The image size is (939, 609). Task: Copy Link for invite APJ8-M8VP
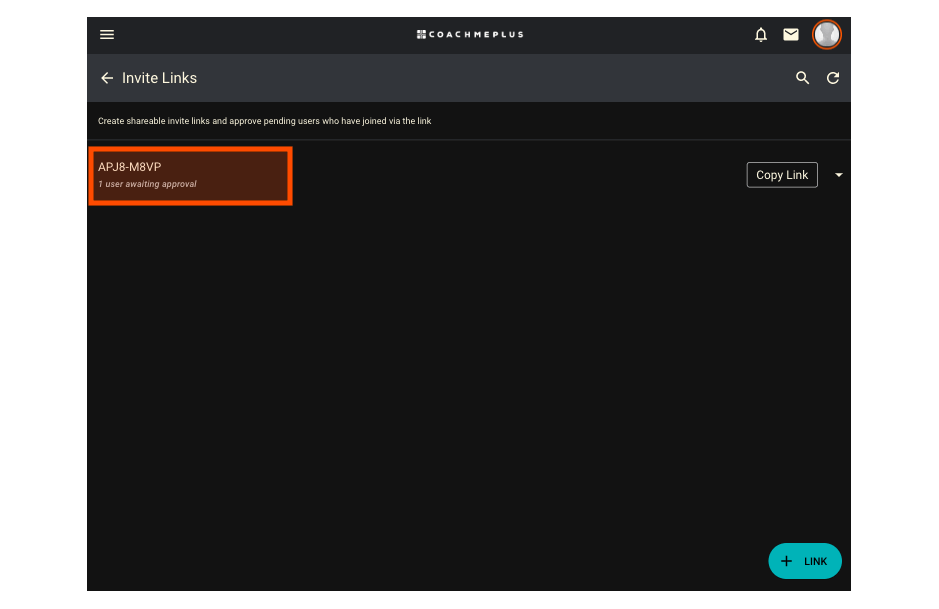pyautogui.click(x=782, y=175)
